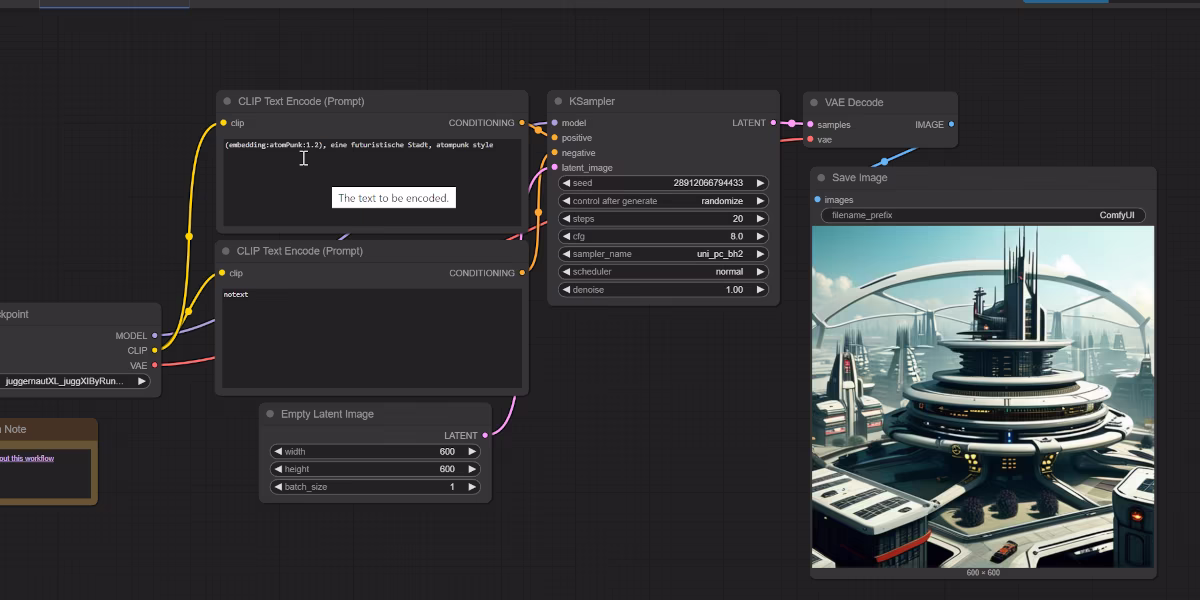Click the filename_prefix field showing ComfyUI
The width and height of the screenshot is (1200, 600).
point(983,215)
